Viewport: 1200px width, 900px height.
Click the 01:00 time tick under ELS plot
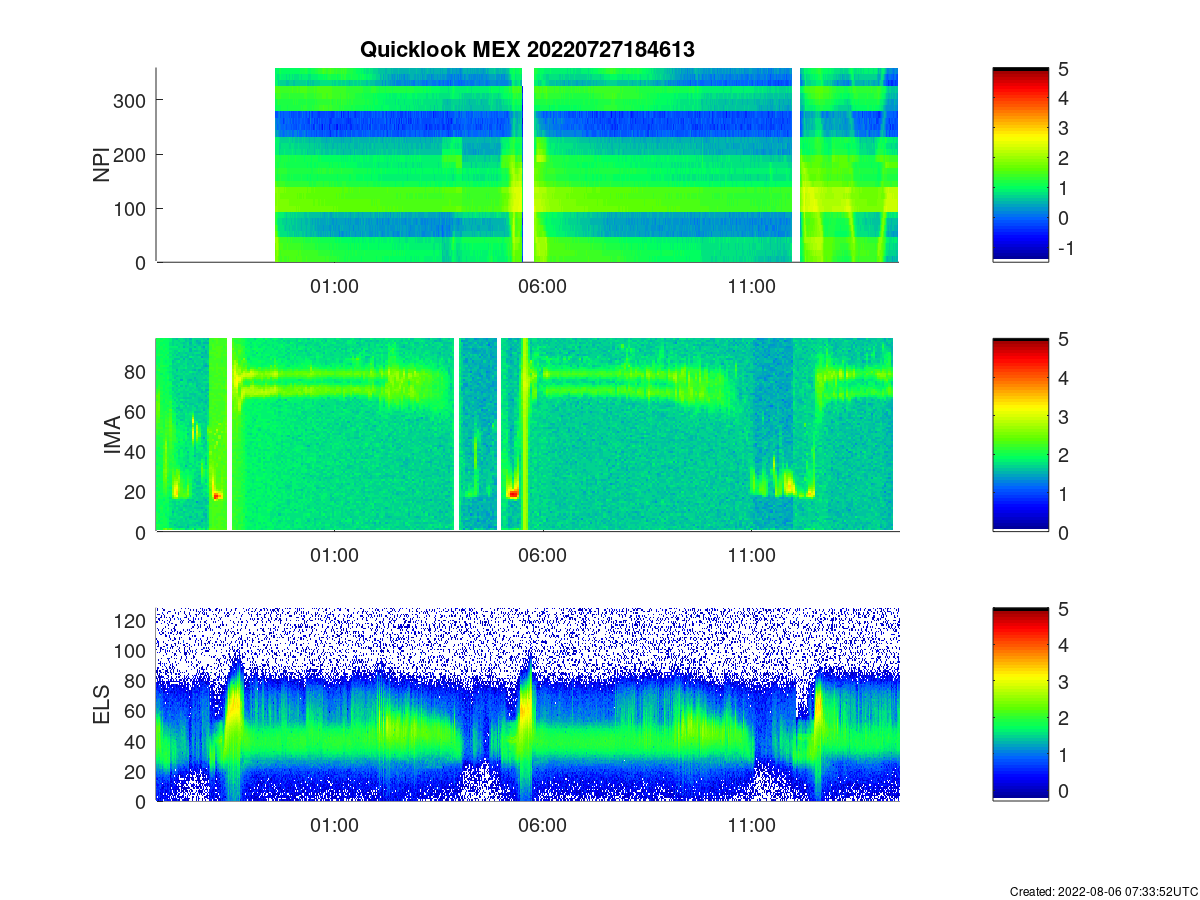(x=334, y=826)
